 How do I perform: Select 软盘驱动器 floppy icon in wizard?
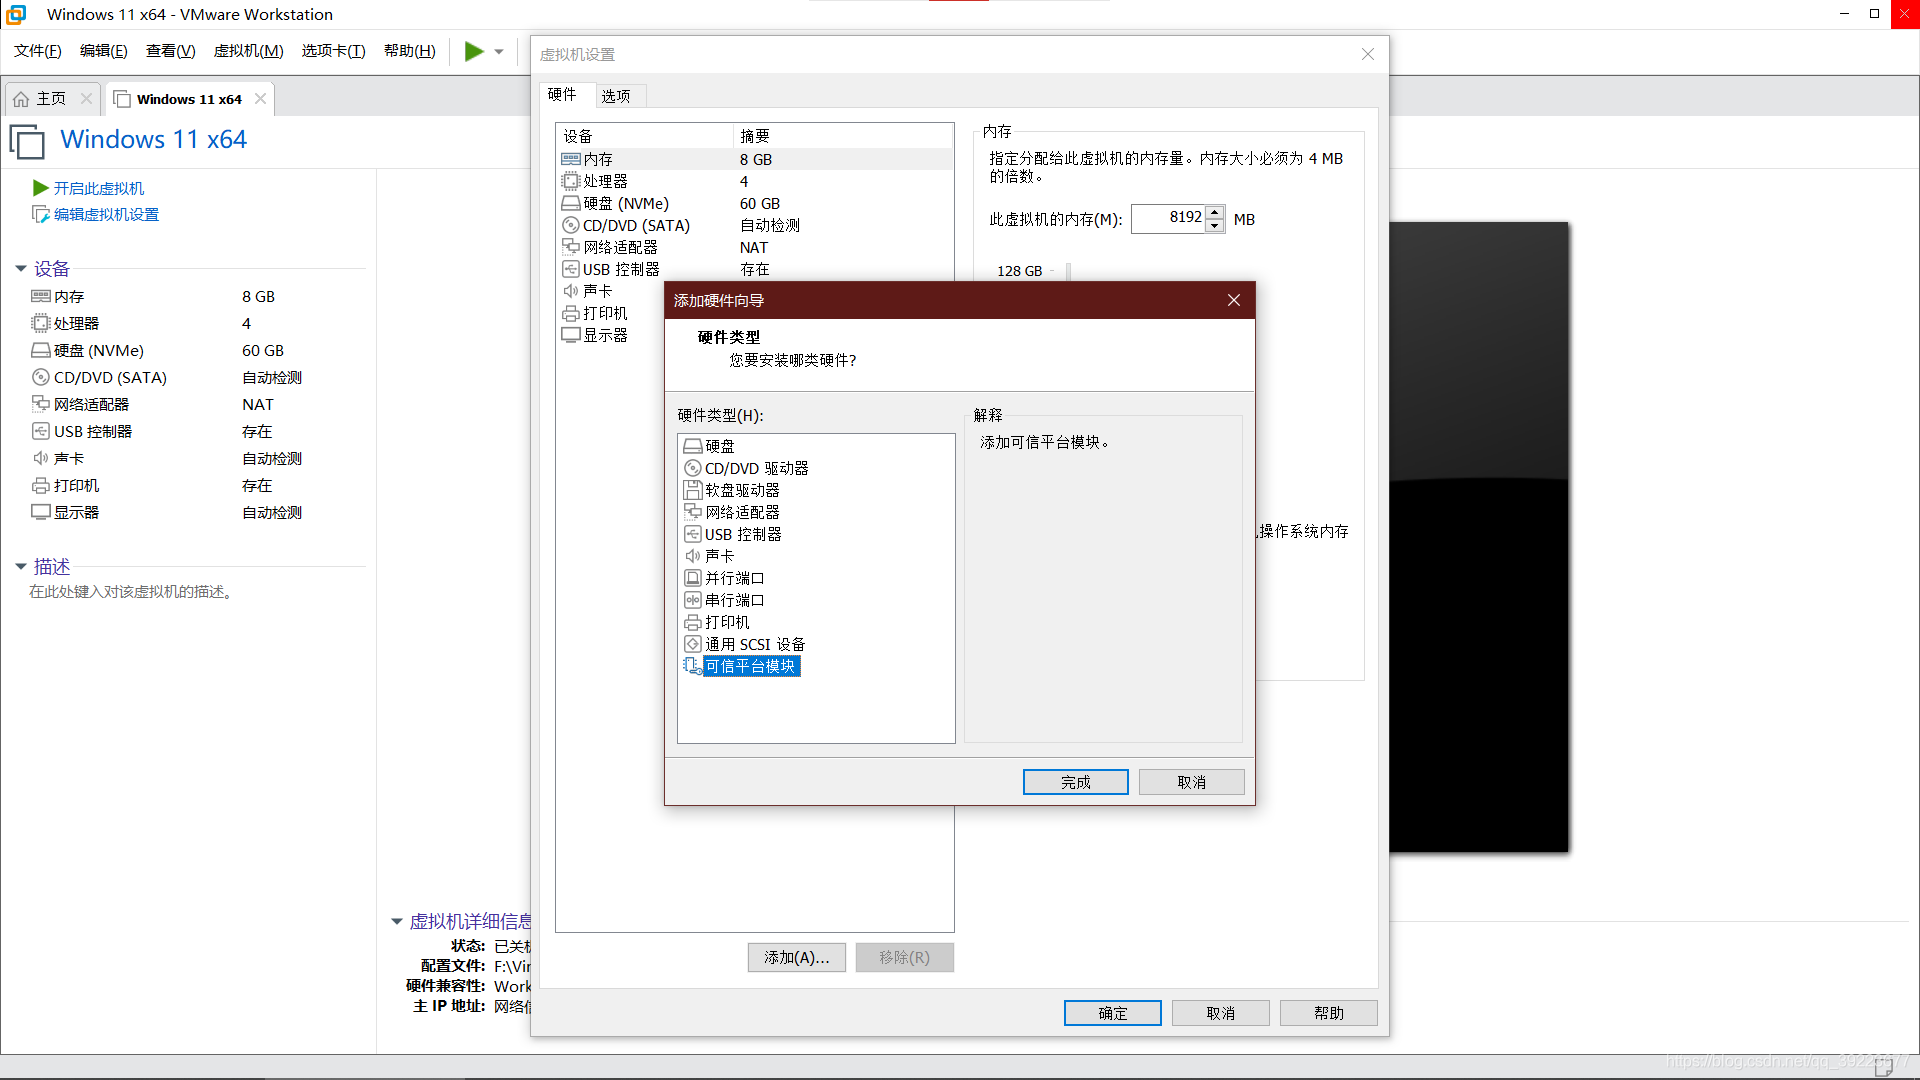click(692, 490)
